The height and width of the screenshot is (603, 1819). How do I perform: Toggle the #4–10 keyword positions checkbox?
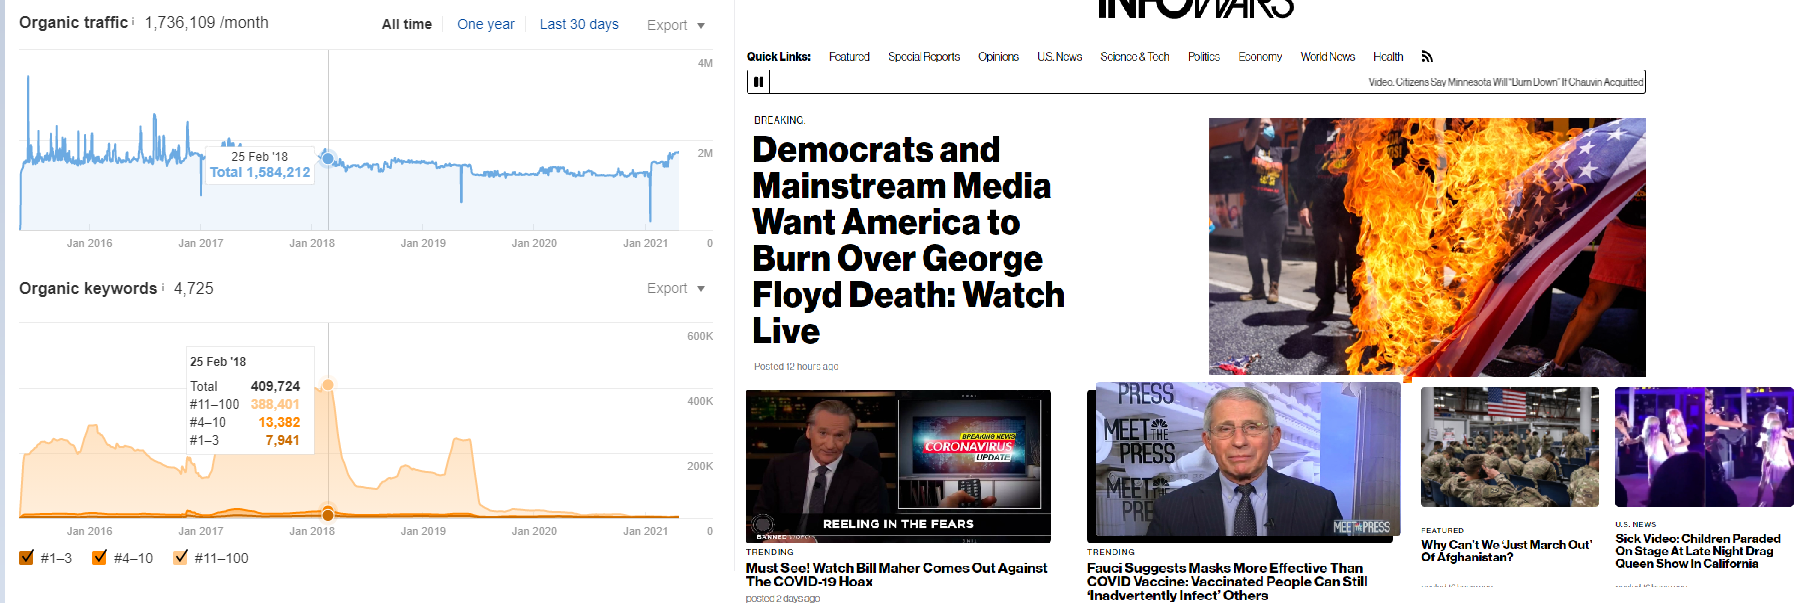click(x=99, y=557)
